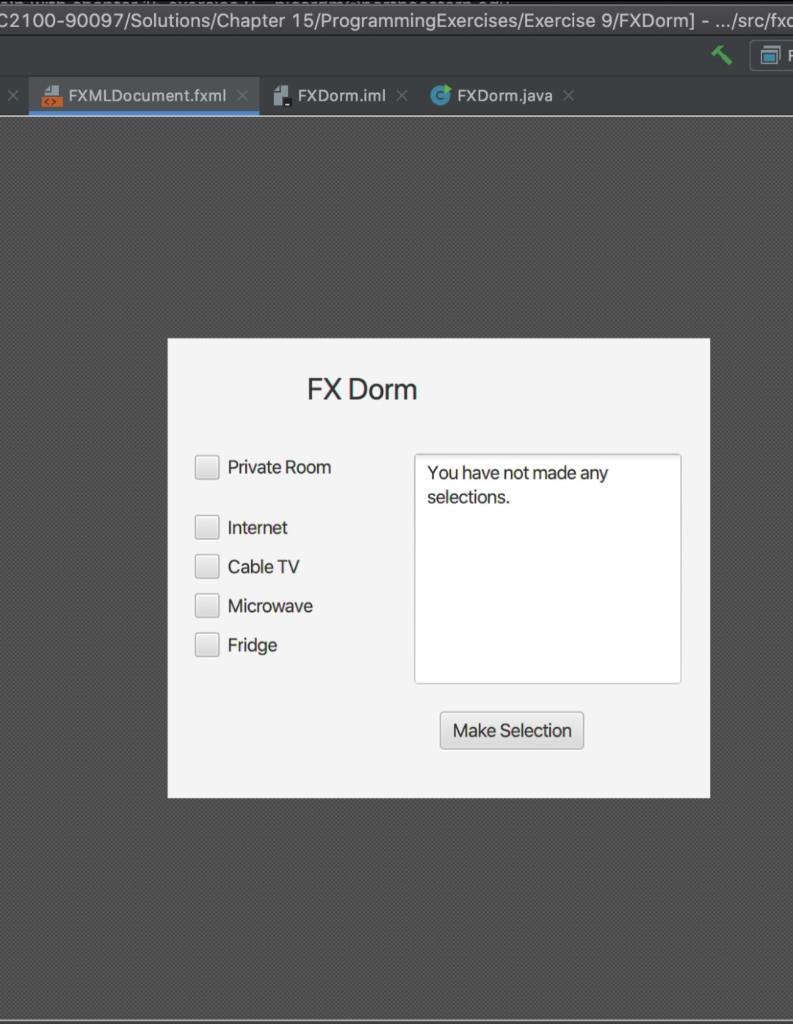Click the Make Selection button
This screenshot has width=793, height=1024.
pos(511,730)
